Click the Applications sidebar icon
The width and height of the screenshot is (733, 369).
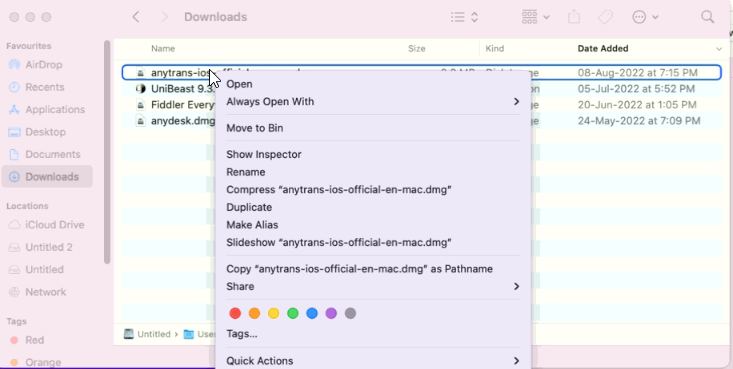point(14,109)
